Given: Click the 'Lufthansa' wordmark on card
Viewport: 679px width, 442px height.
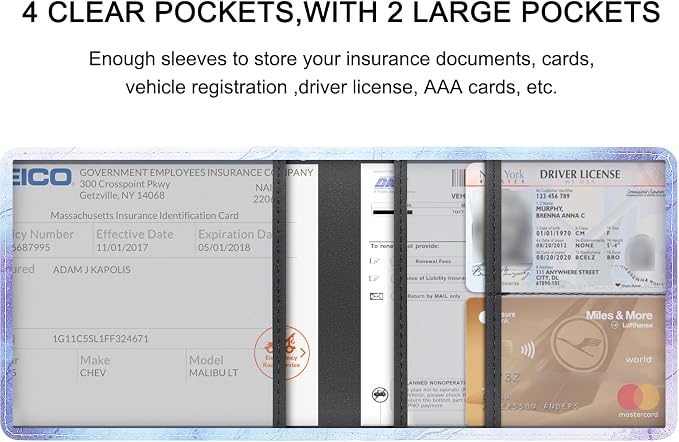Looking at the screenshot, I should [636, 325].
